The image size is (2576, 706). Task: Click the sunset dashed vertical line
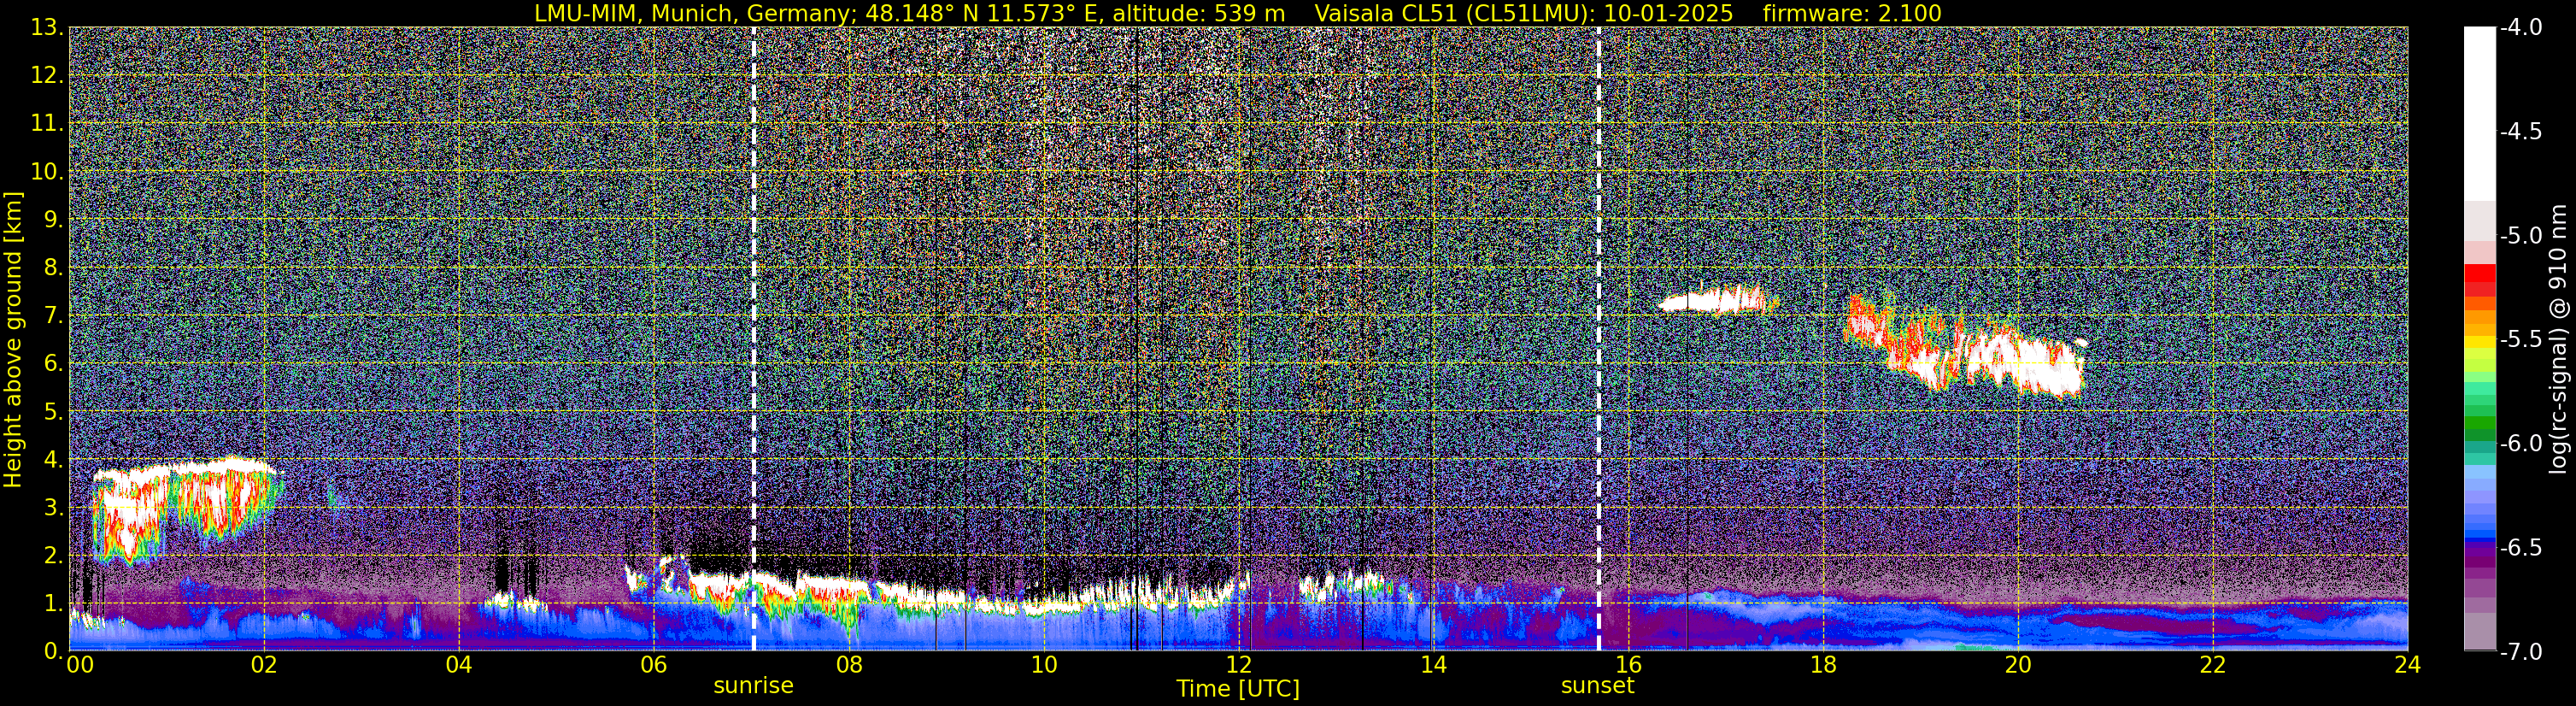click(x=1598, y=339)
